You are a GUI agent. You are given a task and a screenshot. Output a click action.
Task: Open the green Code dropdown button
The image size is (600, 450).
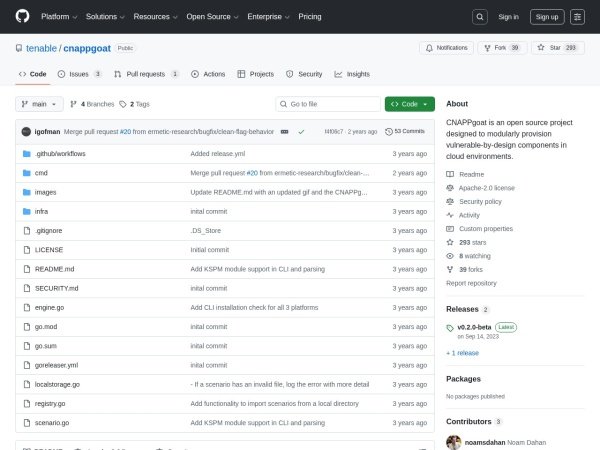[409, 104]
